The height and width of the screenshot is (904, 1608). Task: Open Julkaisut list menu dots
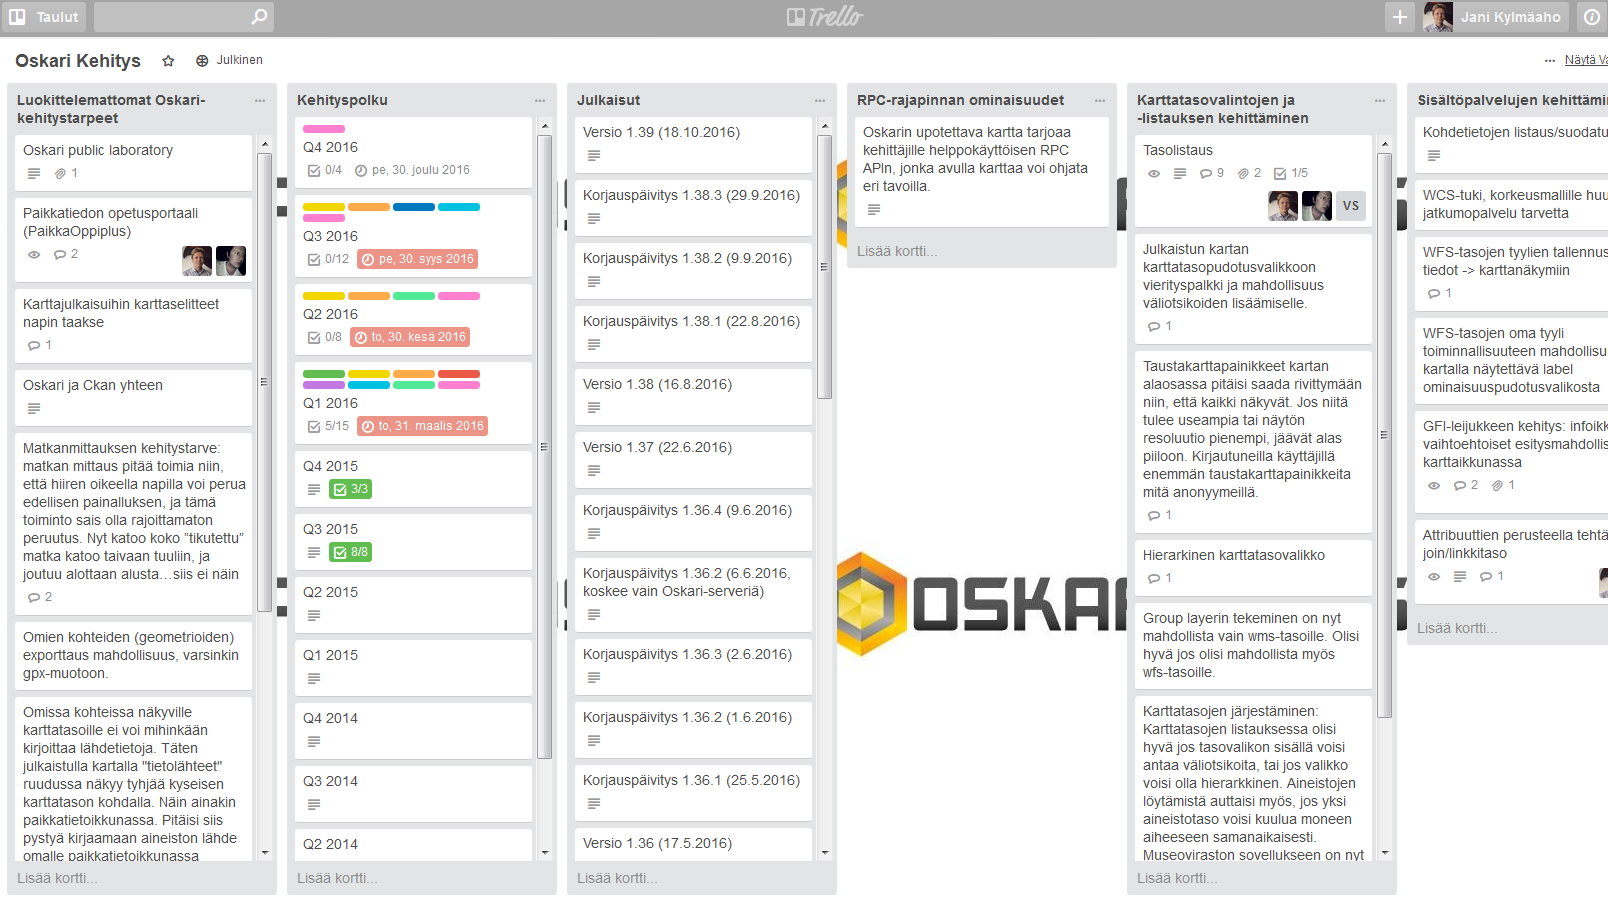click(x=820, y=101)
